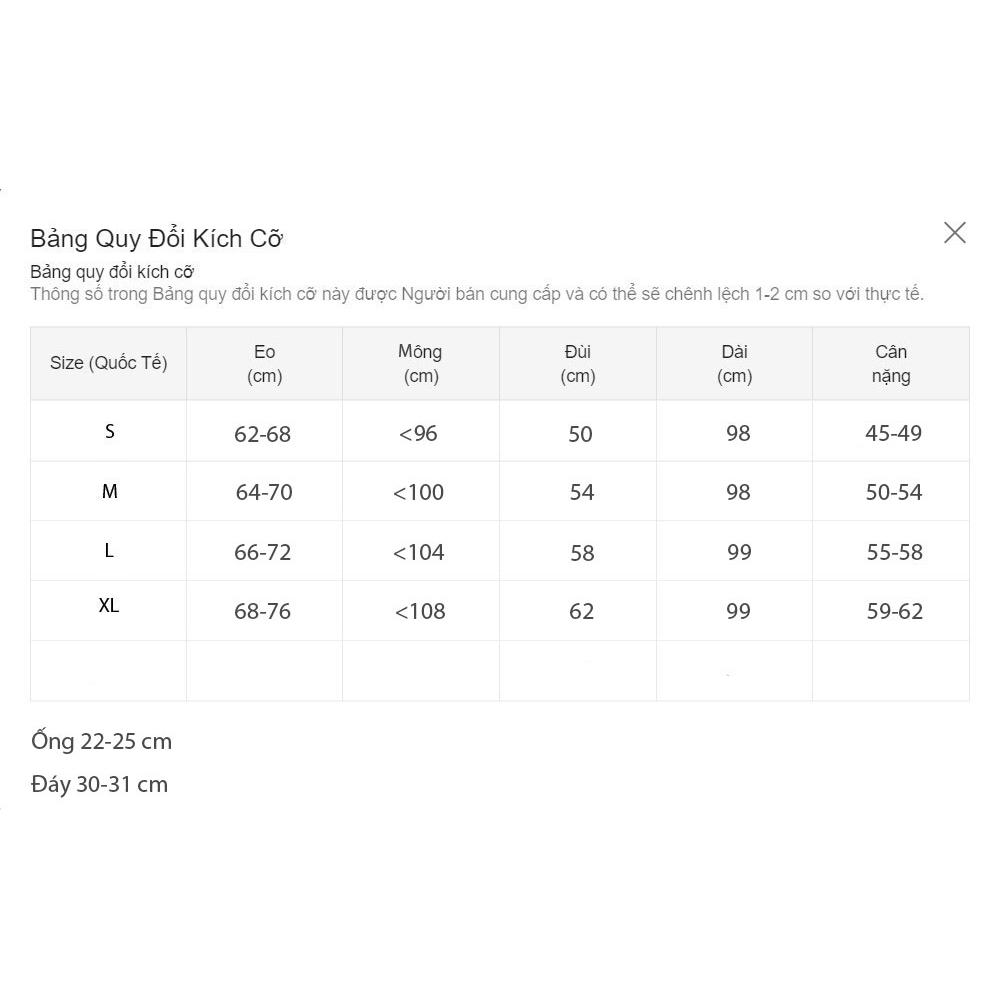Click the 45-49 weight value cell
Screen dimensions: 998x998
tap(891, 431)
